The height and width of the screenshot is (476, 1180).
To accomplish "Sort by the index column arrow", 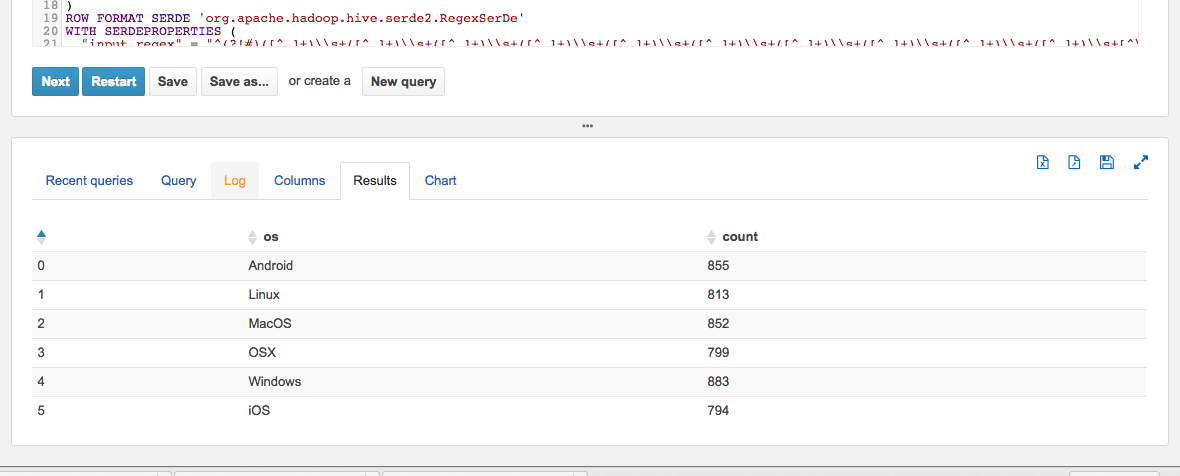I will [41, 237].
